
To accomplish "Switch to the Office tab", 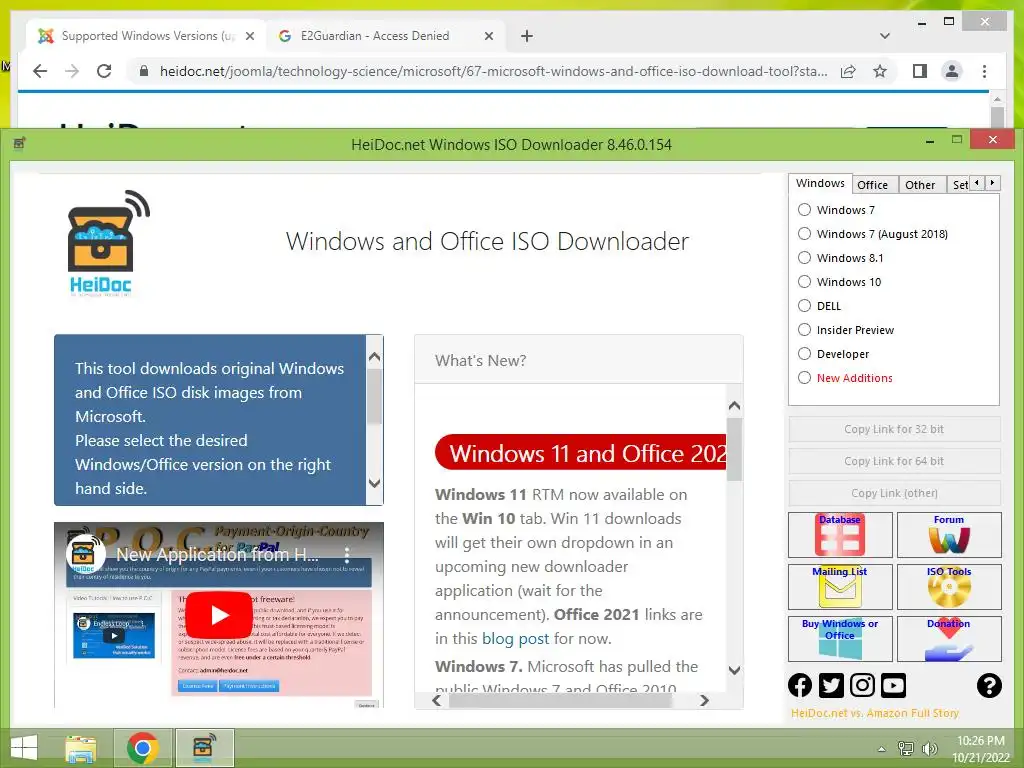I will [872, 185].
